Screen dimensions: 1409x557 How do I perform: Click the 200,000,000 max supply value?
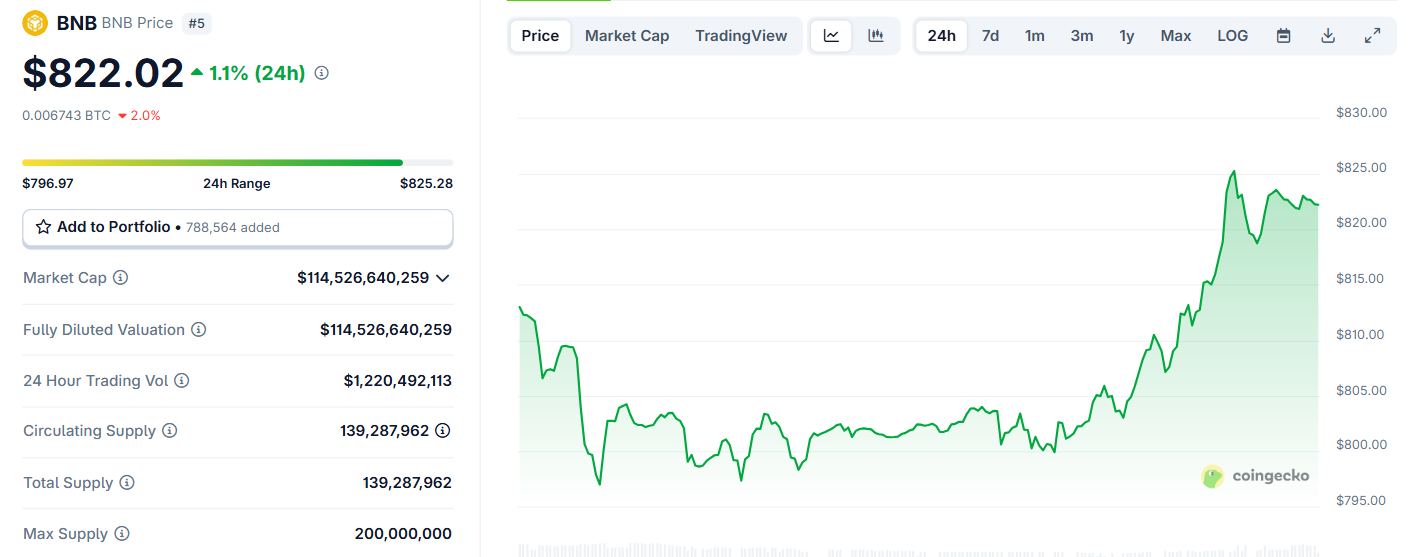click(403, 534)
